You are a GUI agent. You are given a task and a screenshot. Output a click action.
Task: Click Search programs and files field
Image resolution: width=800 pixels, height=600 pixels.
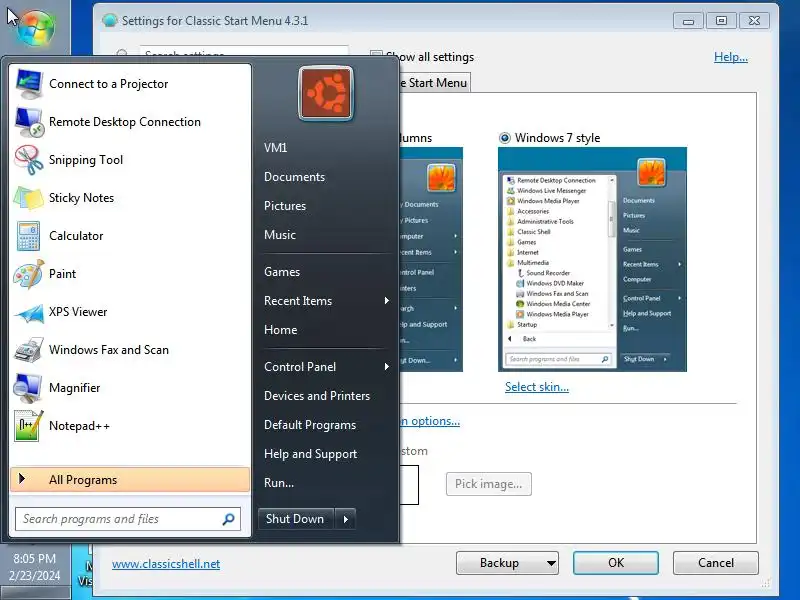128,519
